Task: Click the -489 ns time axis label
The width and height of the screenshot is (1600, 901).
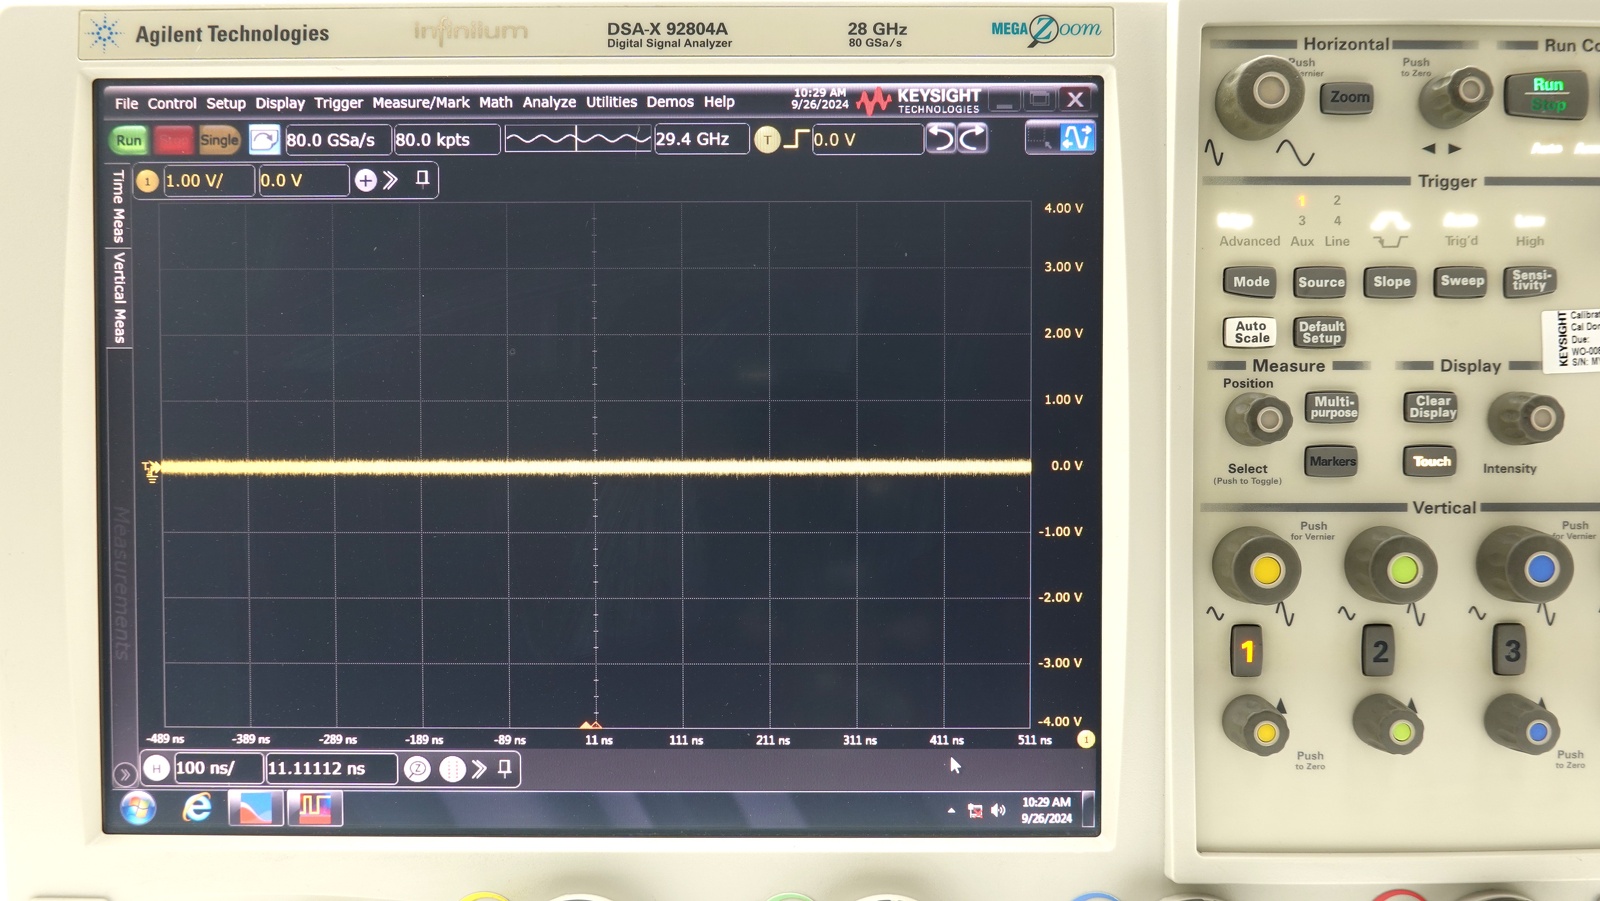Action: 165,739
